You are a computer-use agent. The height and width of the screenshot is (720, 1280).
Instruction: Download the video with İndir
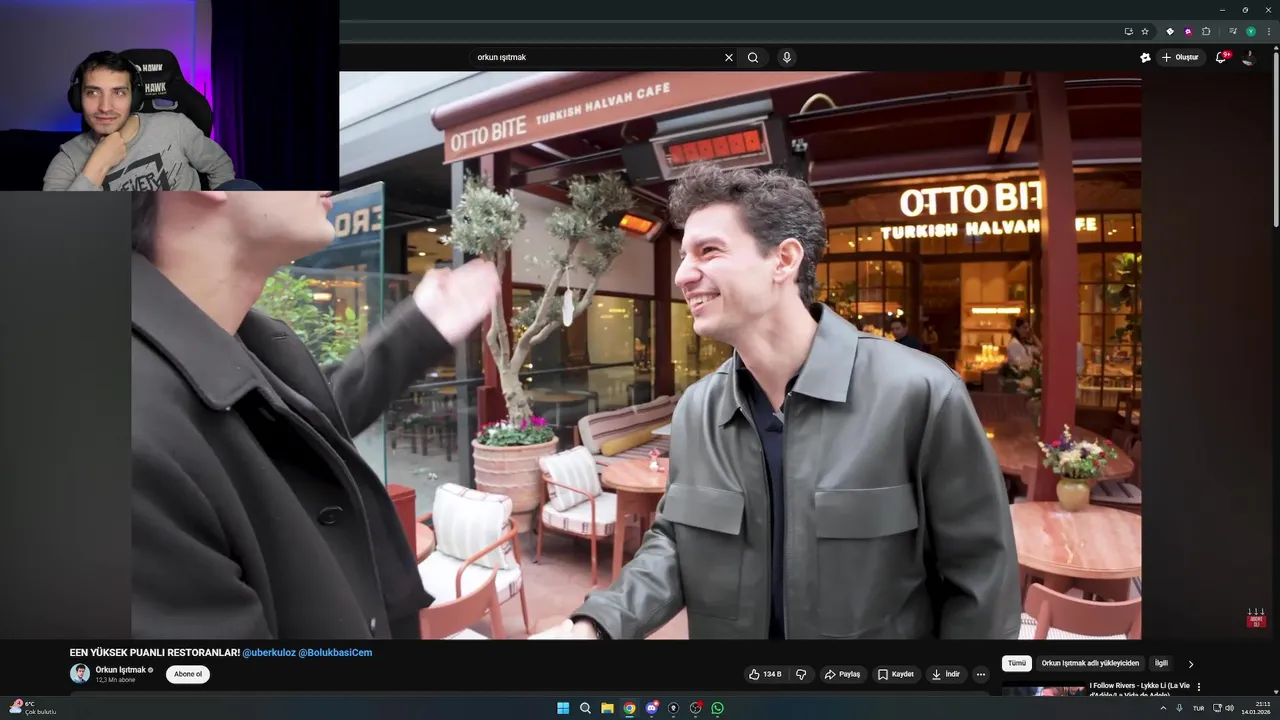(945, 674)
